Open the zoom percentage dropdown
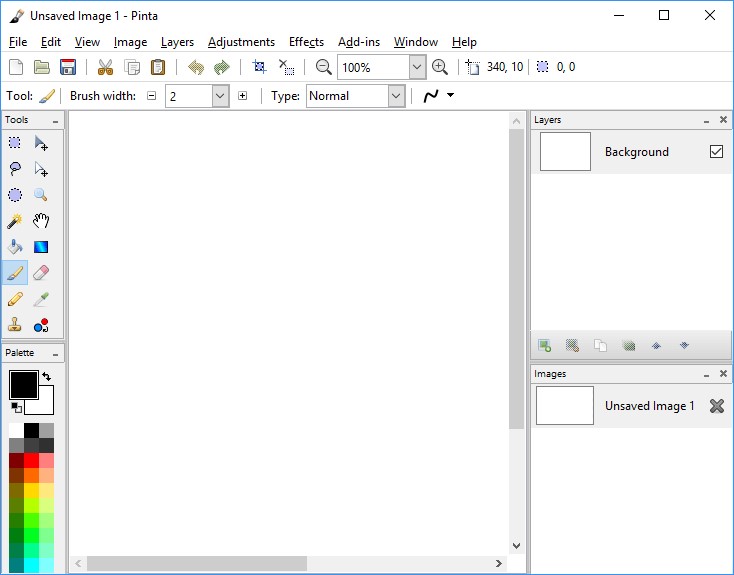 [x=417, y=67]
